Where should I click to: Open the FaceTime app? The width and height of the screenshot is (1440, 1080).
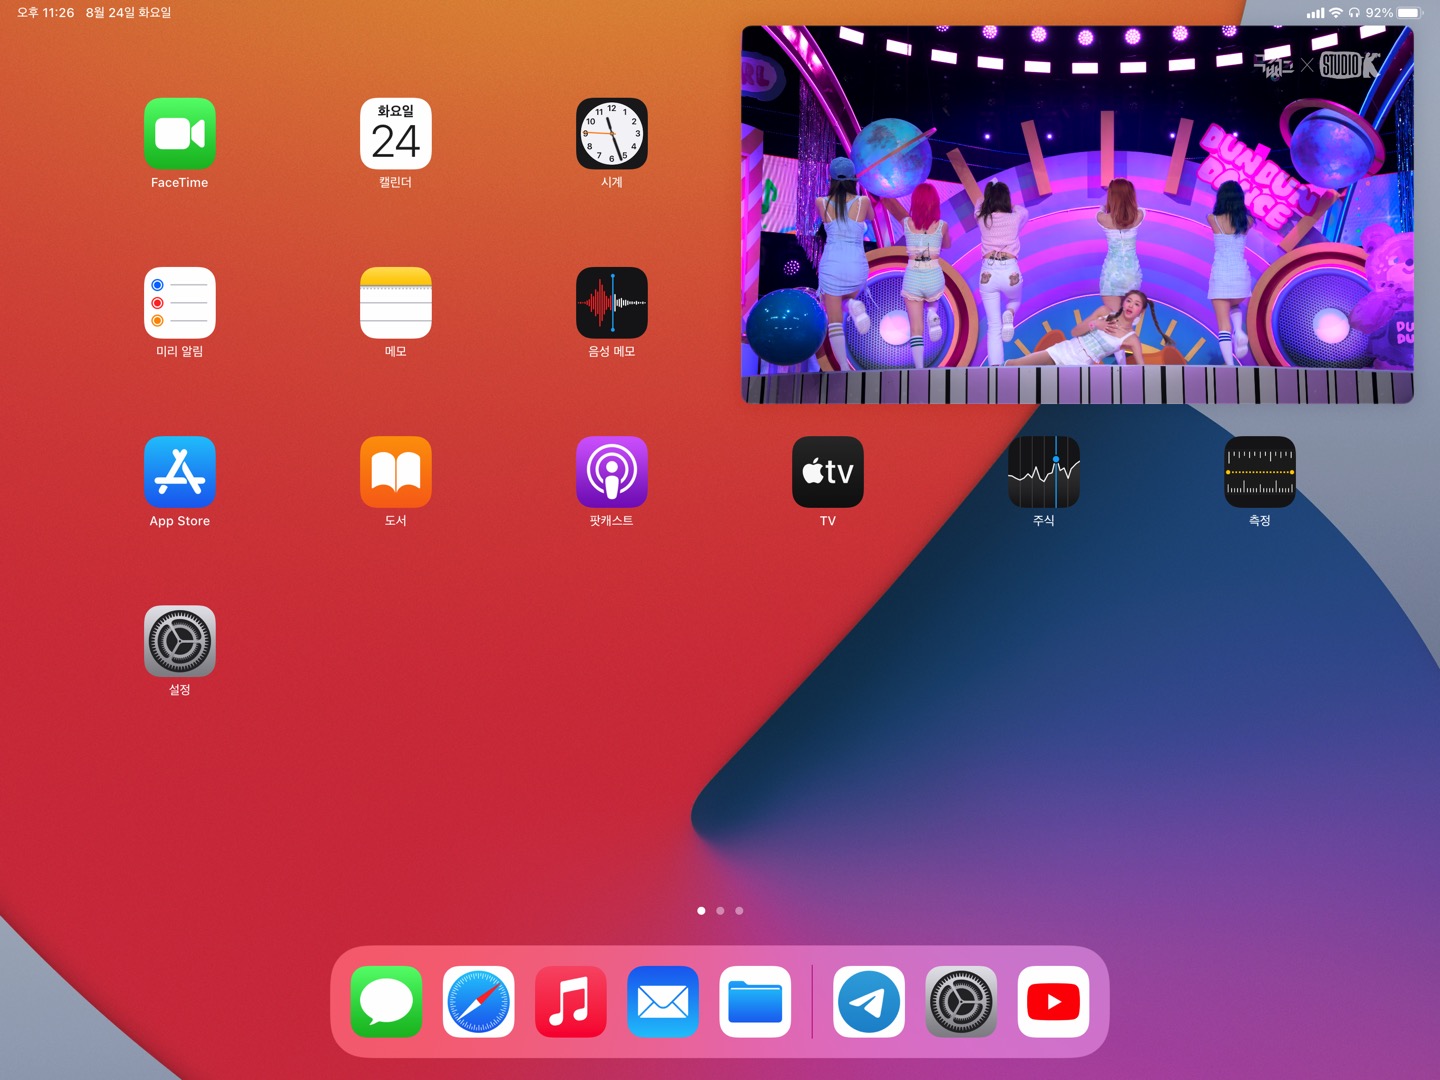(x=180, y=134)
